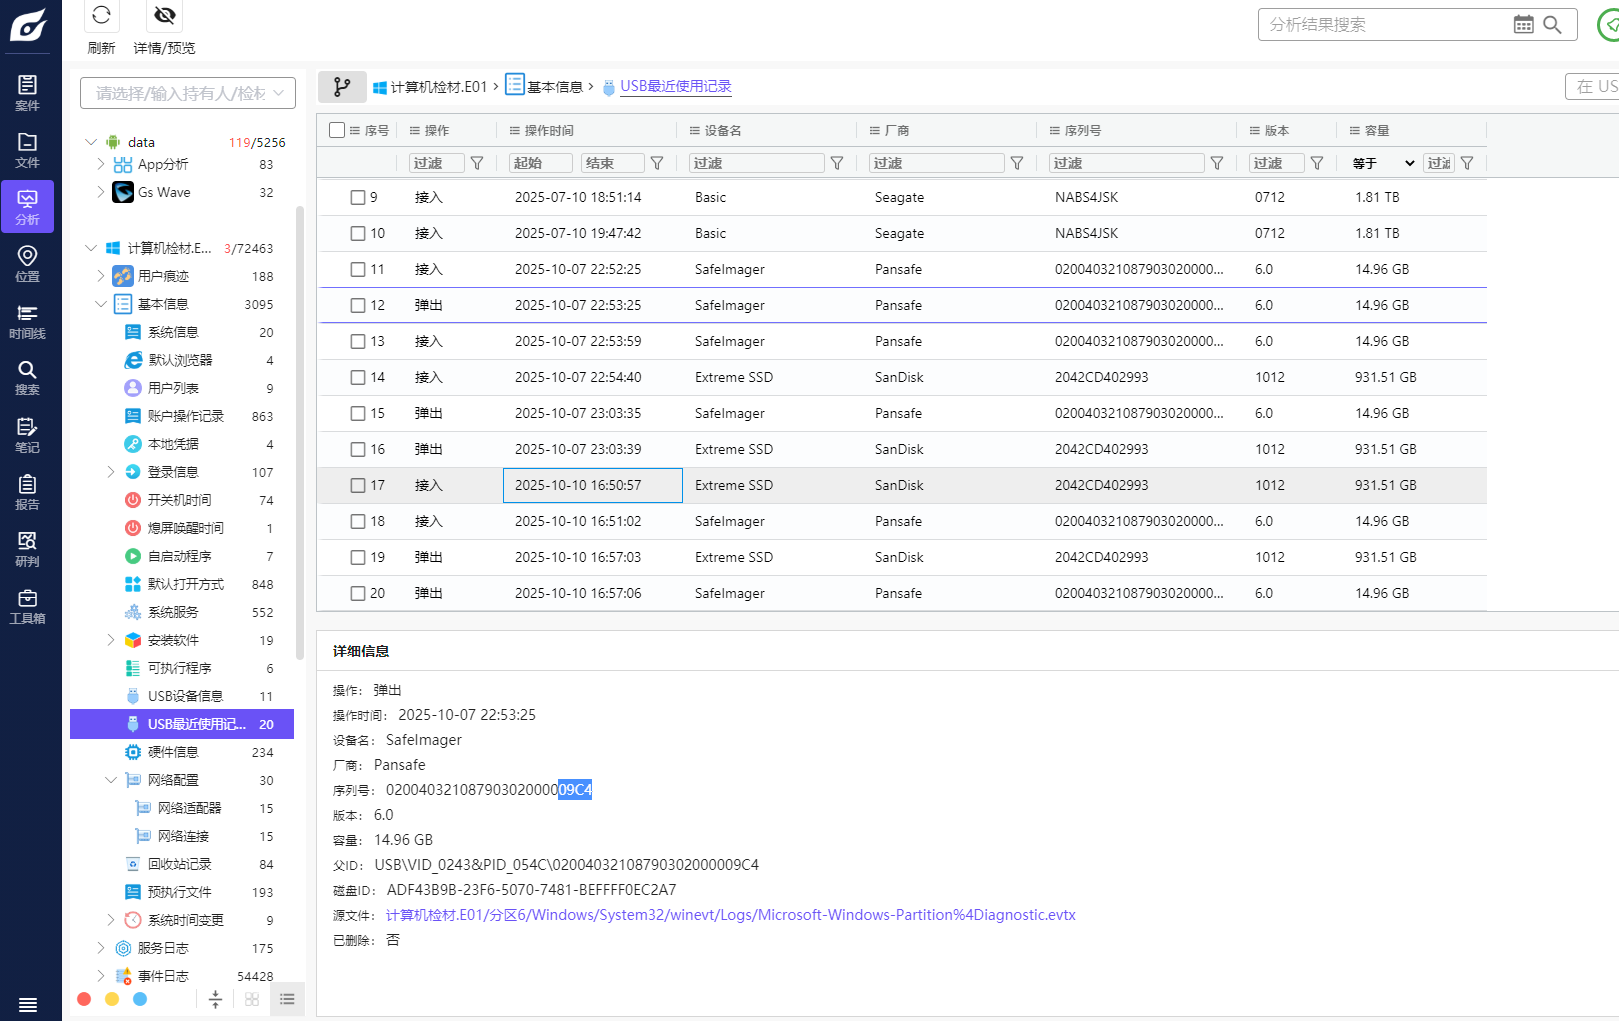This screenshot has width=1619, height=1021.
Task: Check the checkbox for row 20
Action: click(358, 594)
